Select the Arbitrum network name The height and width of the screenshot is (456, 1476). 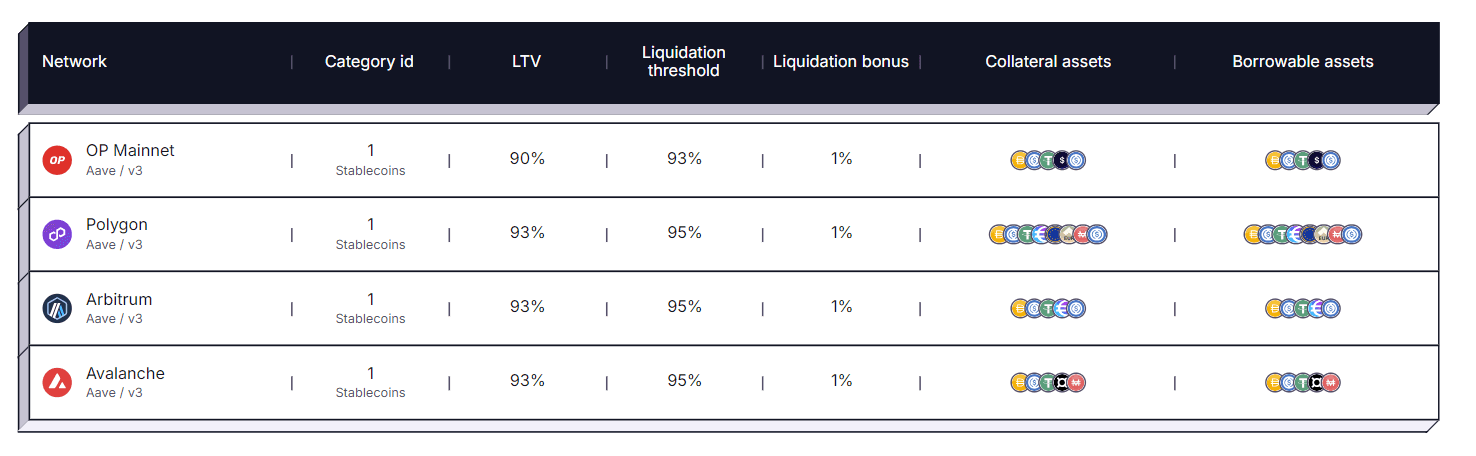tap(119, 299)
